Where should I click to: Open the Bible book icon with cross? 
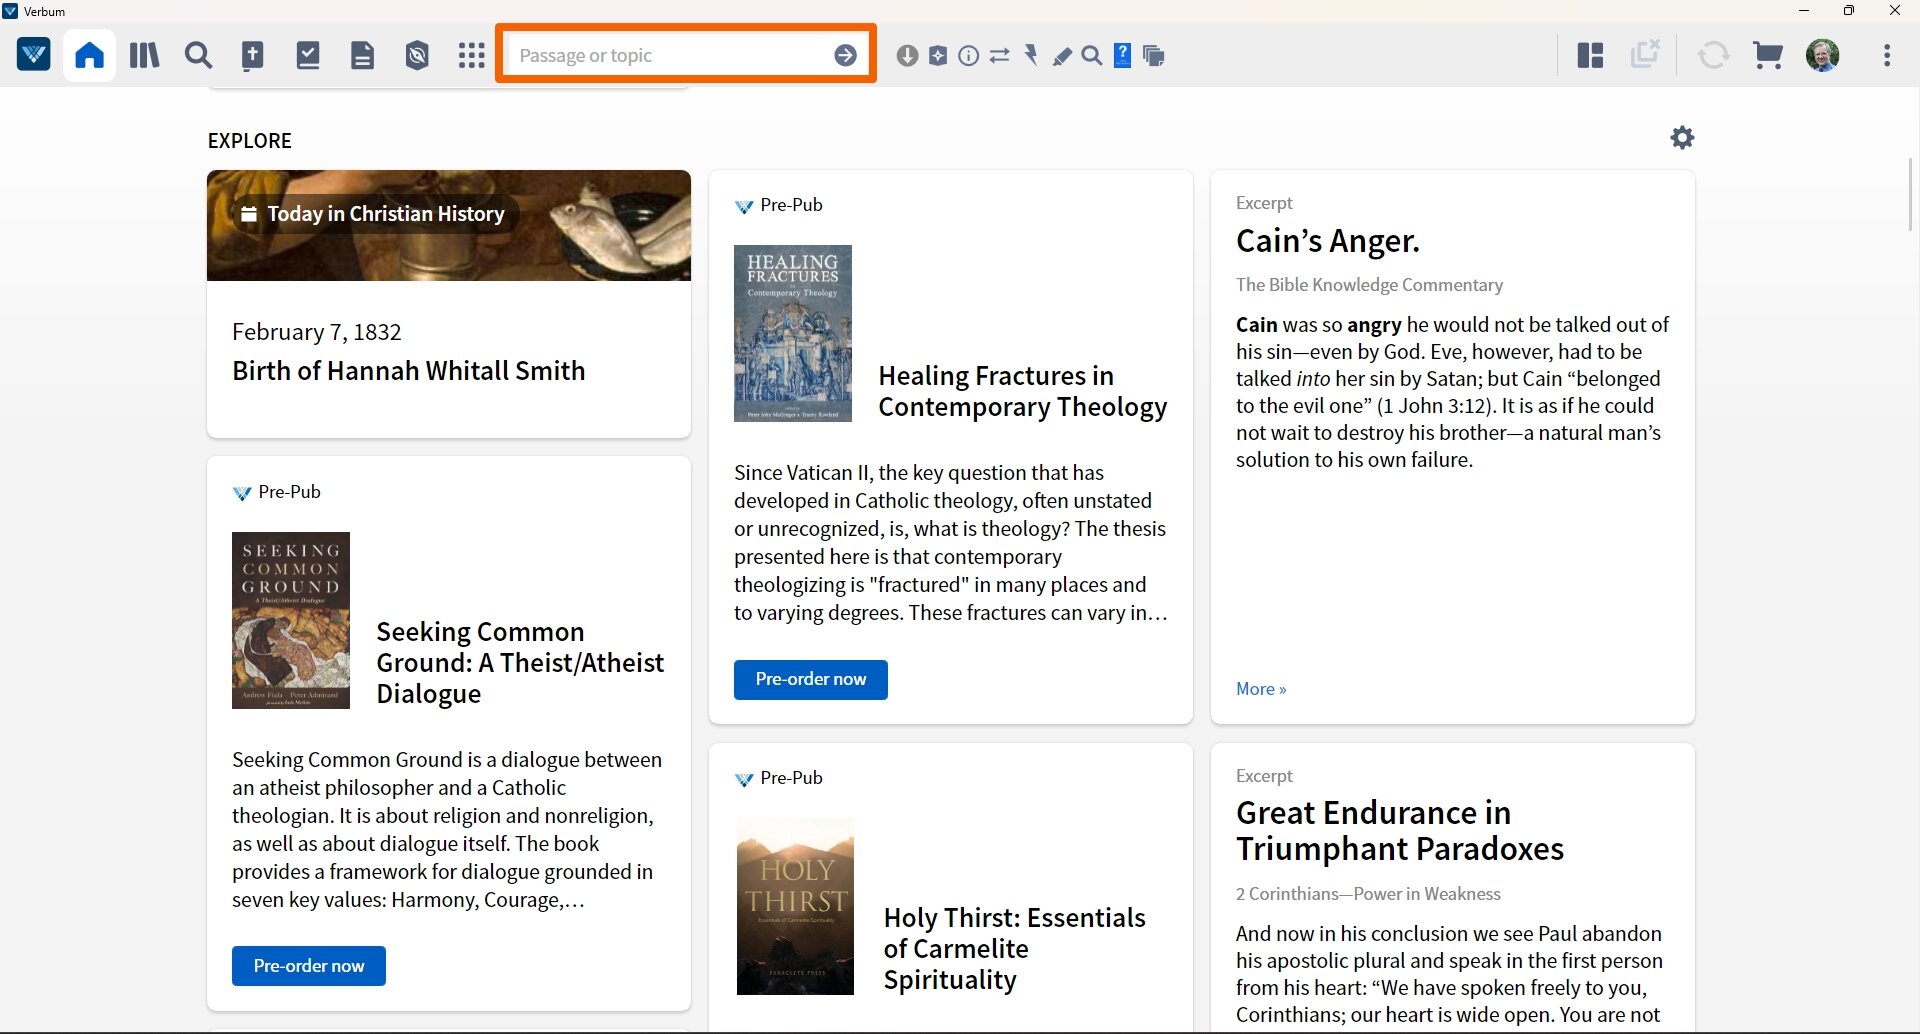[253, 55]
